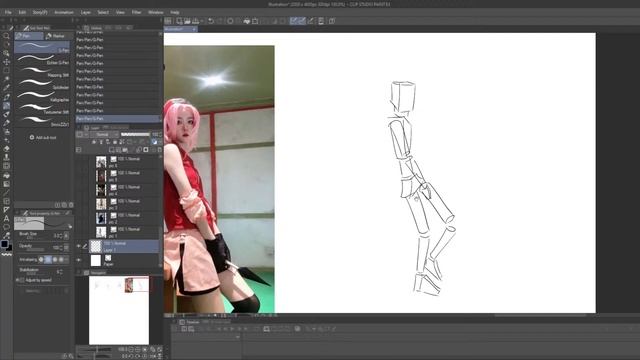Viewport: 640px width, 360px height.
Task: Expand the Tool property panel header
Action: 44,213
